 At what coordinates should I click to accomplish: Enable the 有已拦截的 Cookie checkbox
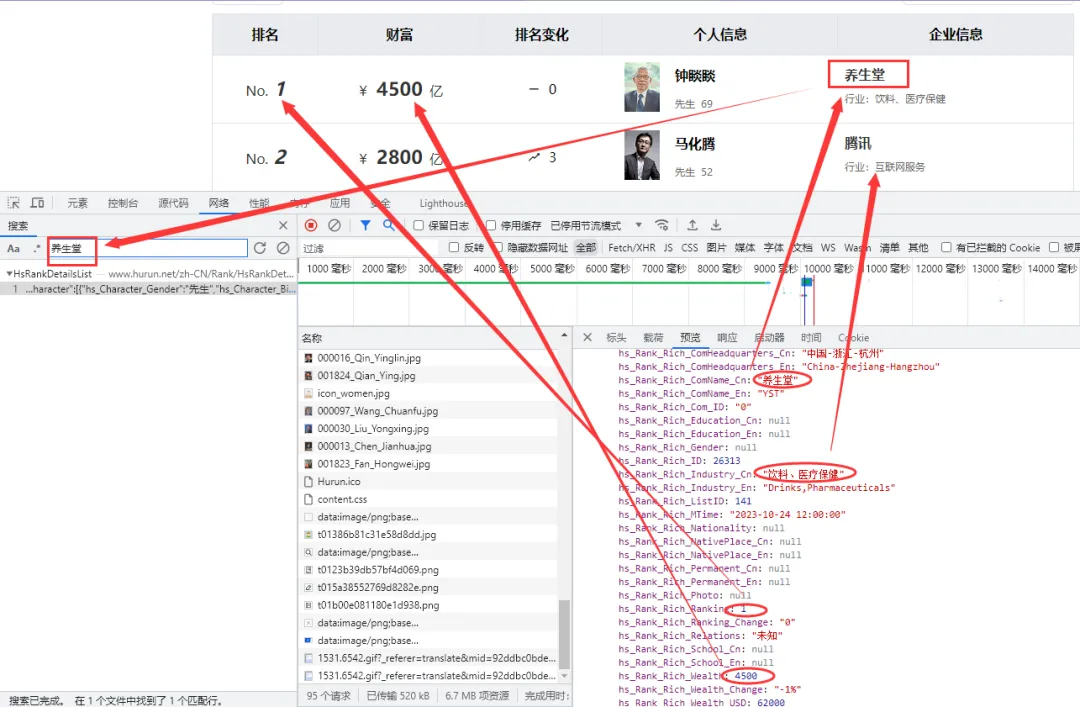[x=946, y=247]
